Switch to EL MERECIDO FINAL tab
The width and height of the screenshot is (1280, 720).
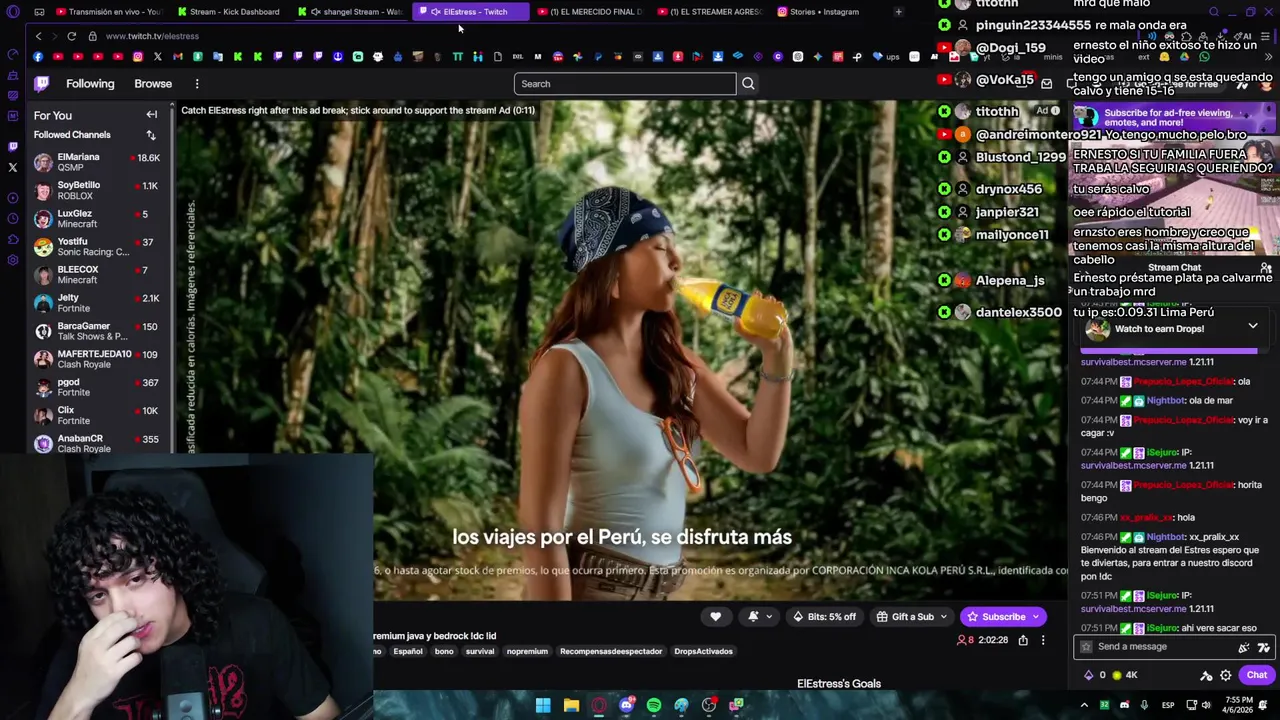click(592, 12)
